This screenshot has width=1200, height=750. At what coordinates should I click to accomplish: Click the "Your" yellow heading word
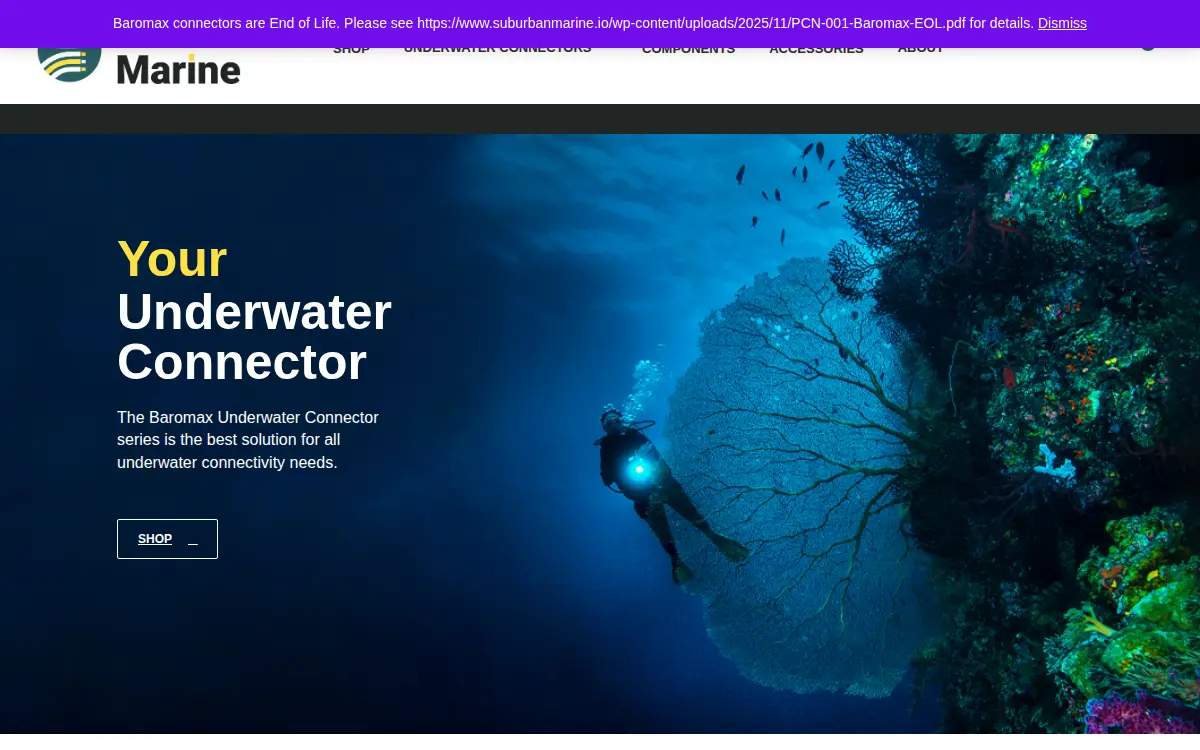pyautogui.click(x=172, y=259)
